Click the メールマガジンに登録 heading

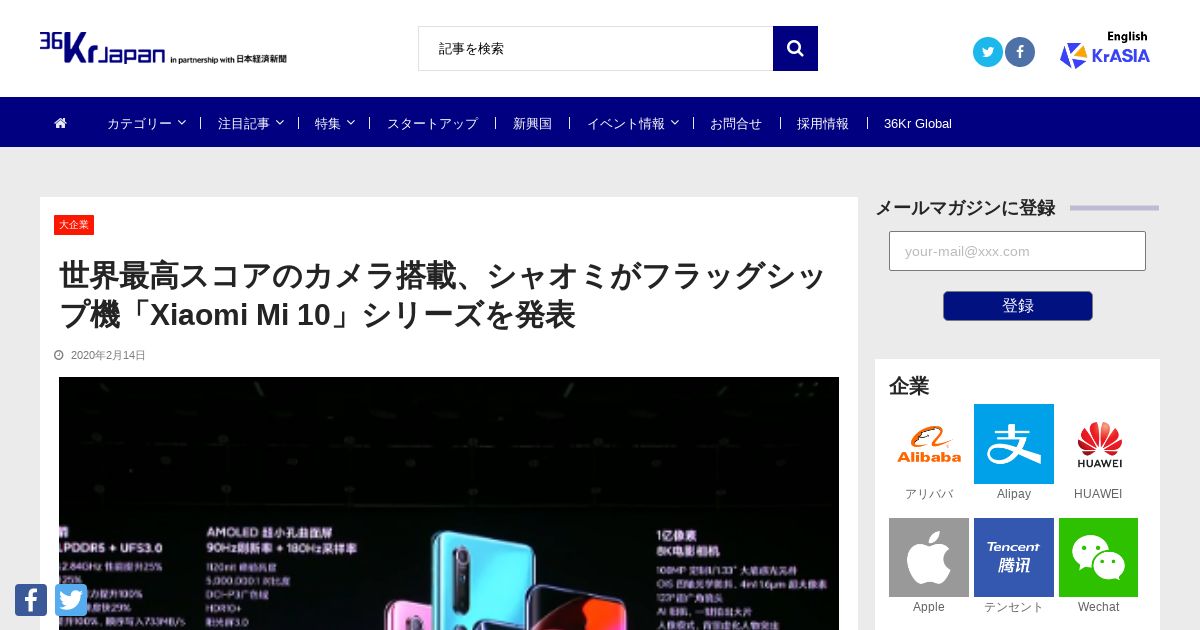click(965, 208)
